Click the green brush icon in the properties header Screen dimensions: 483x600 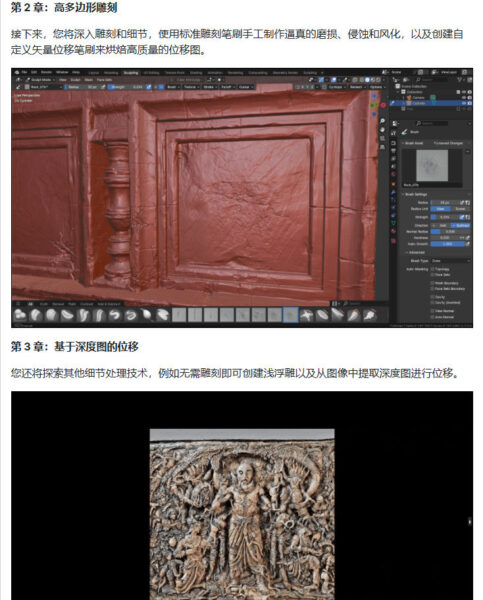tap(404, 132)
